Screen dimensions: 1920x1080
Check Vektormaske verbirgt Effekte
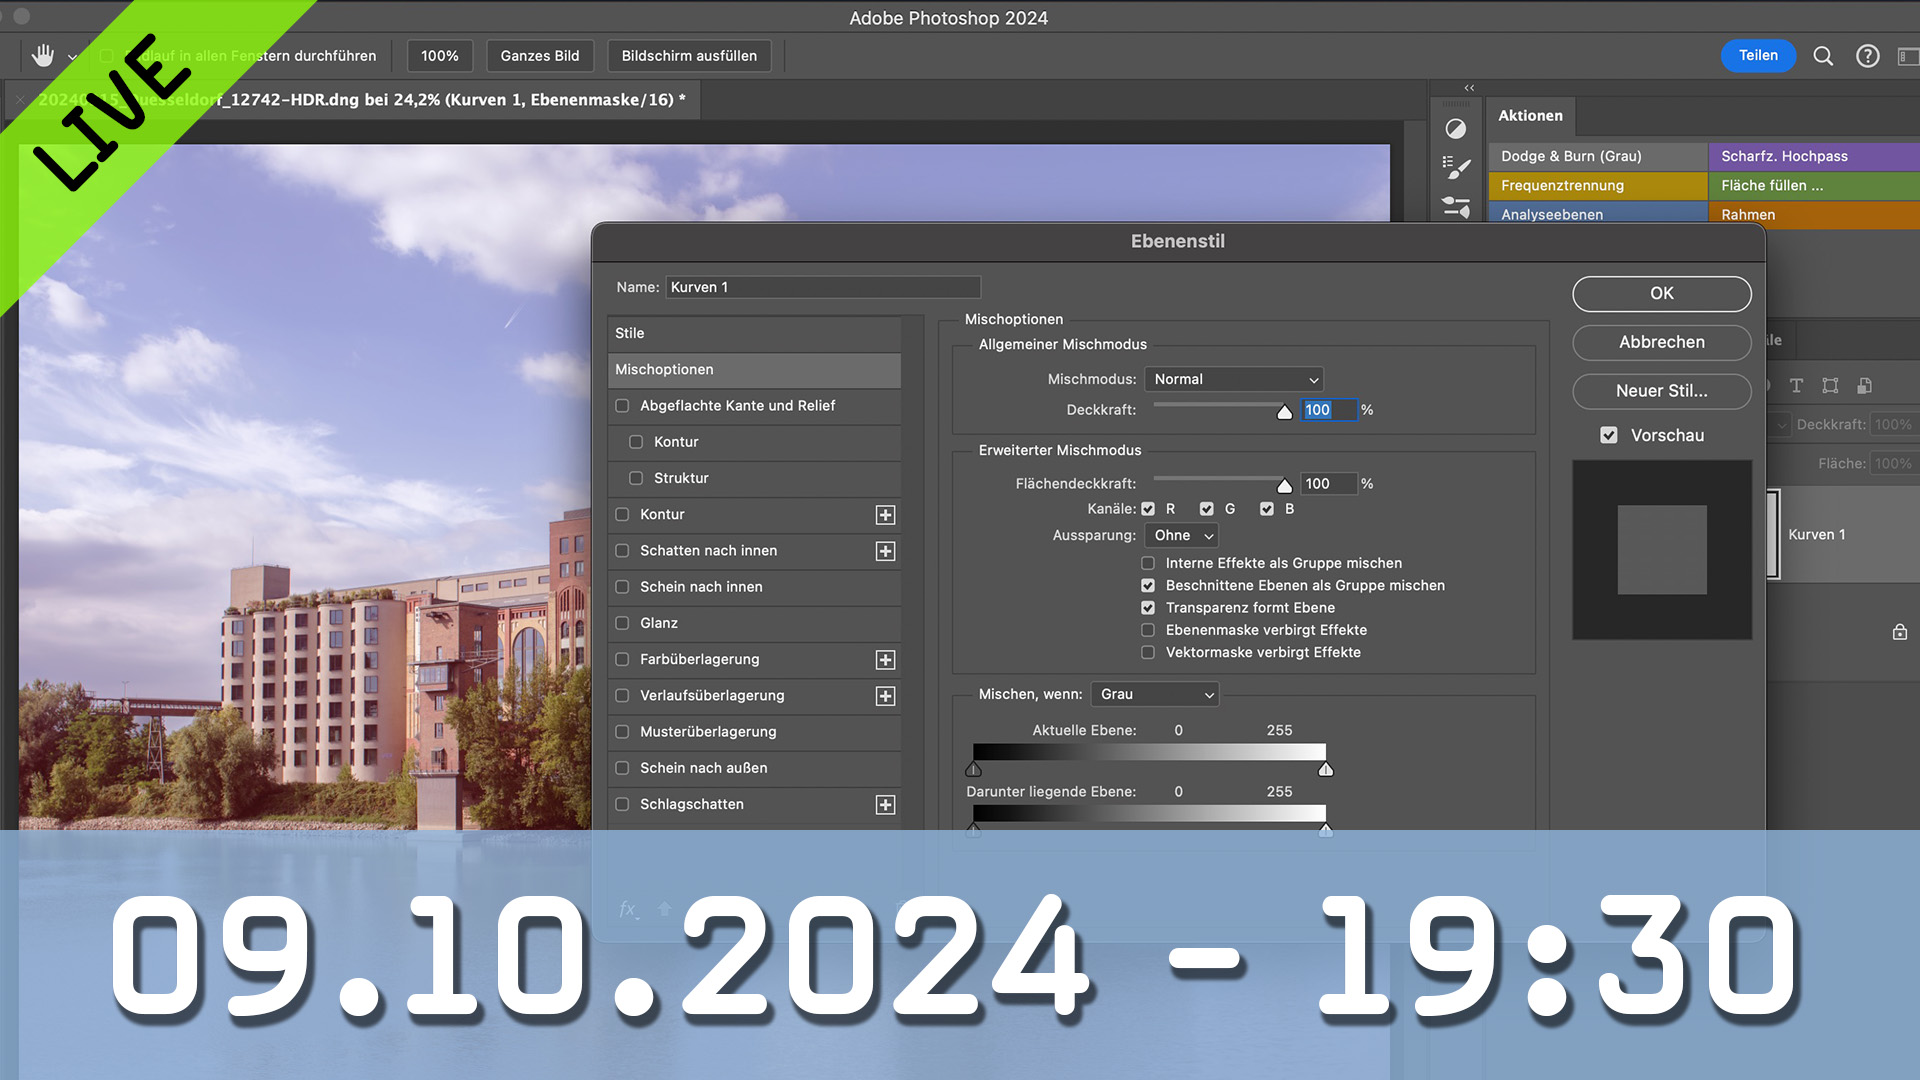(x=1148, y=652)
